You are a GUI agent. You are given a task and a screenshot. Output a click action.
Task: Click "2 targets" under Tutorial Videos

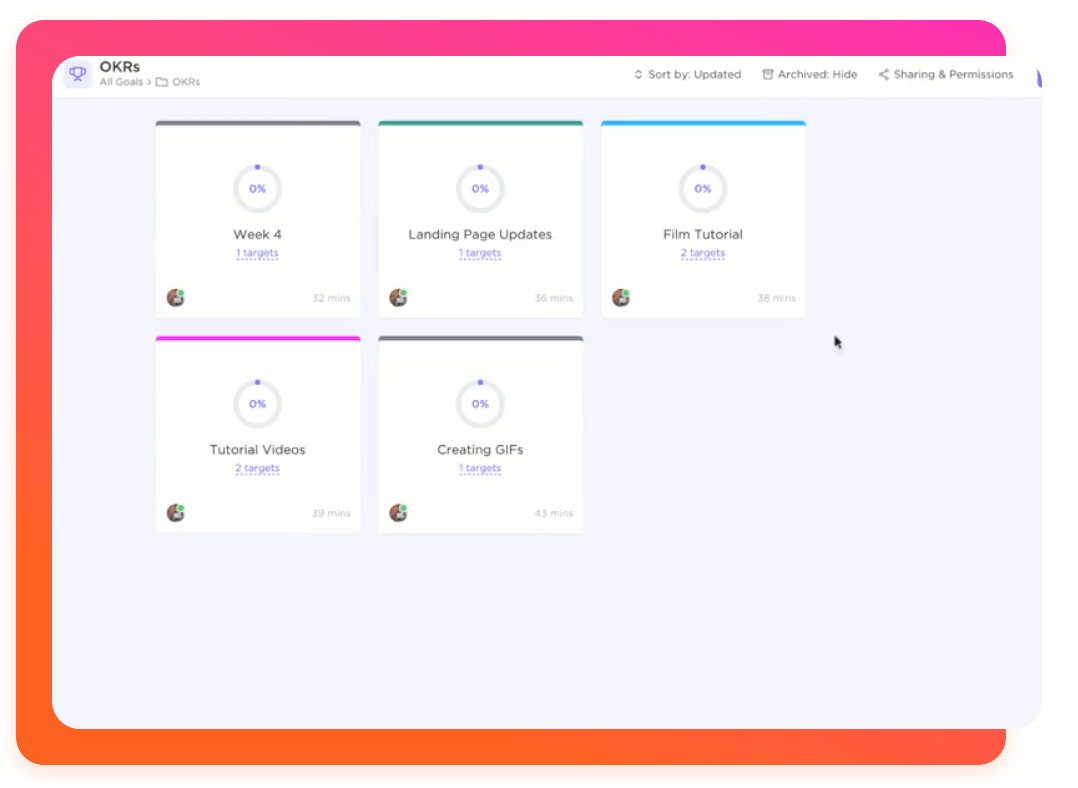(x=257, y=469)
